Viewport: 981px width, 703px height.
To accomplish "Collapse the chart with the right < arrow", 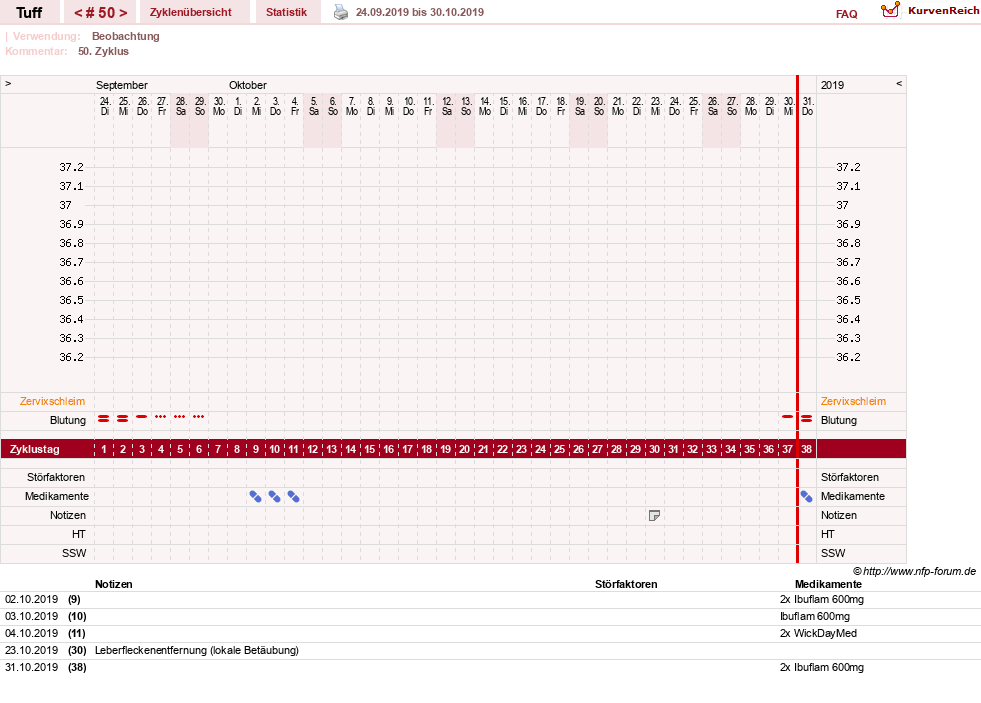I will click(899, 83).
